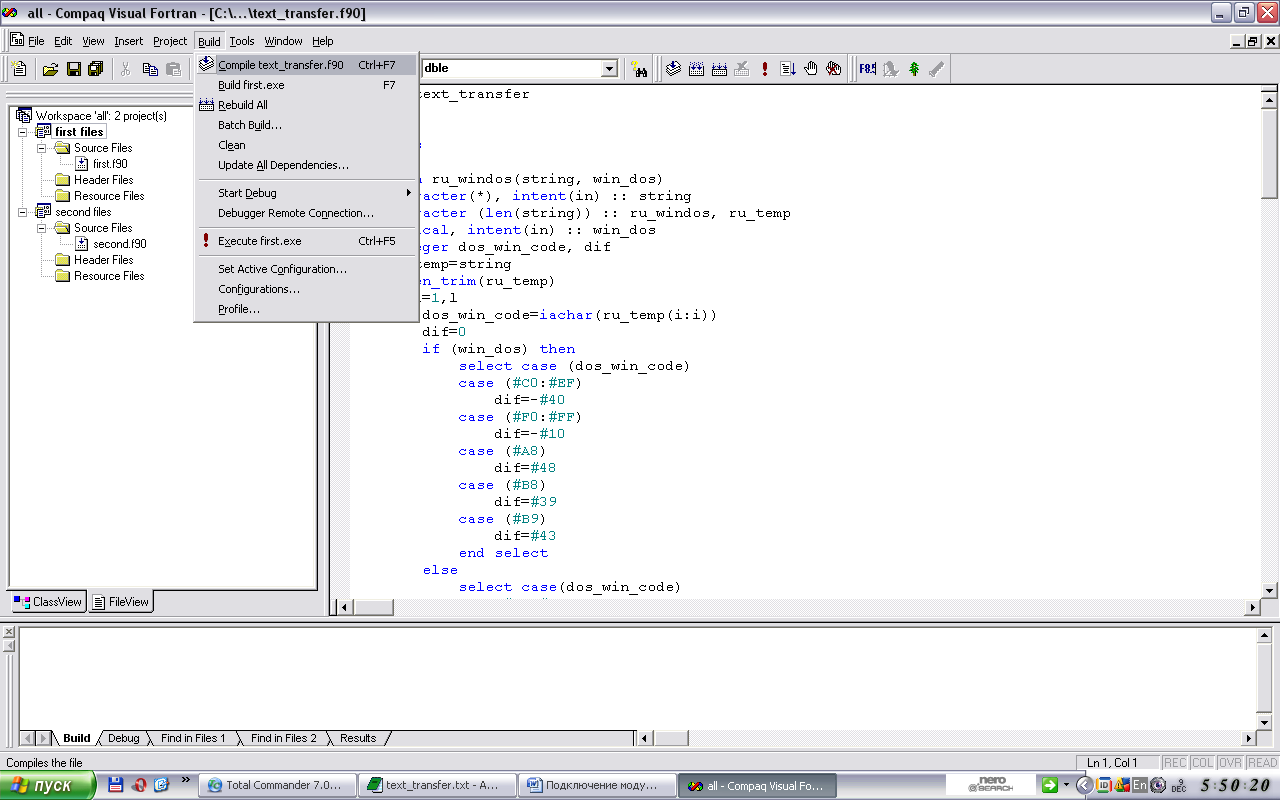Click into the 'dble' find text field
Screen dimensions: 1280x800
point(510,69)
